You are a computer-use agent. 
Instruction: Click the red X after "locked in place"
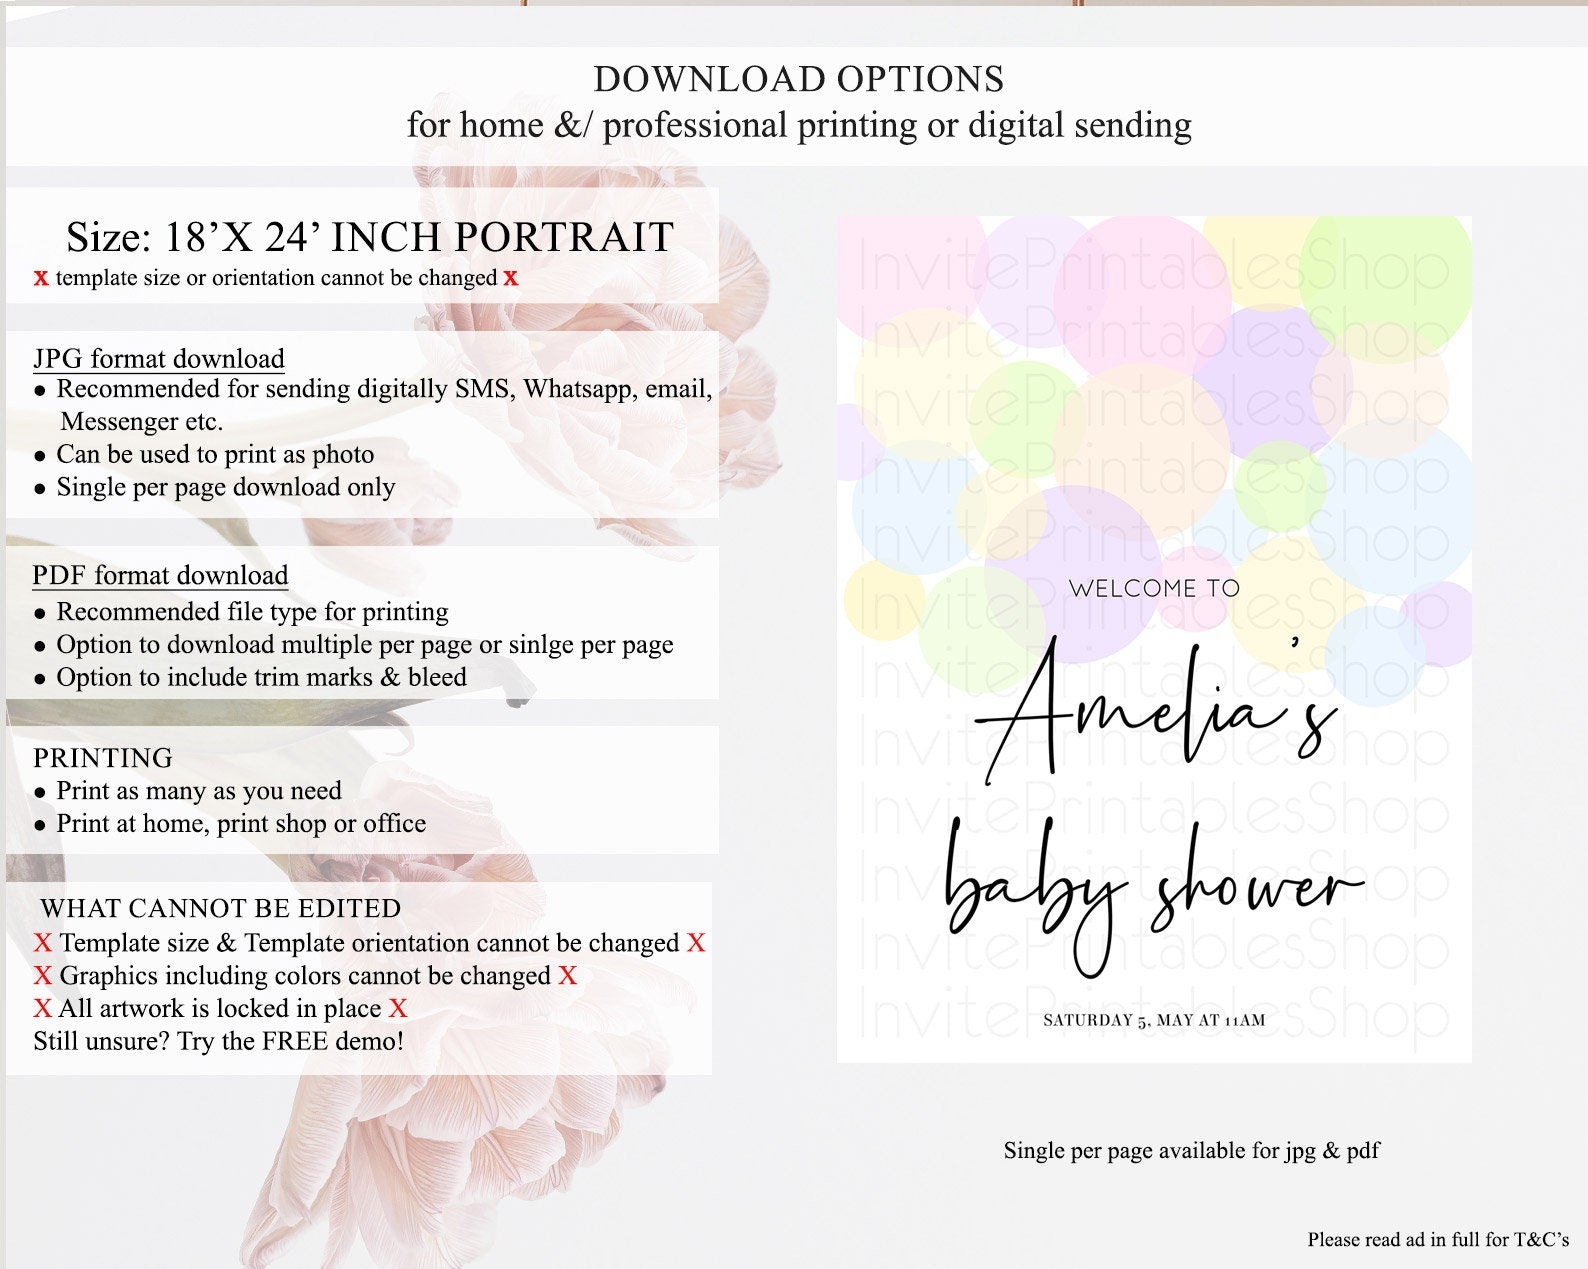click(x=398, y=1009)
